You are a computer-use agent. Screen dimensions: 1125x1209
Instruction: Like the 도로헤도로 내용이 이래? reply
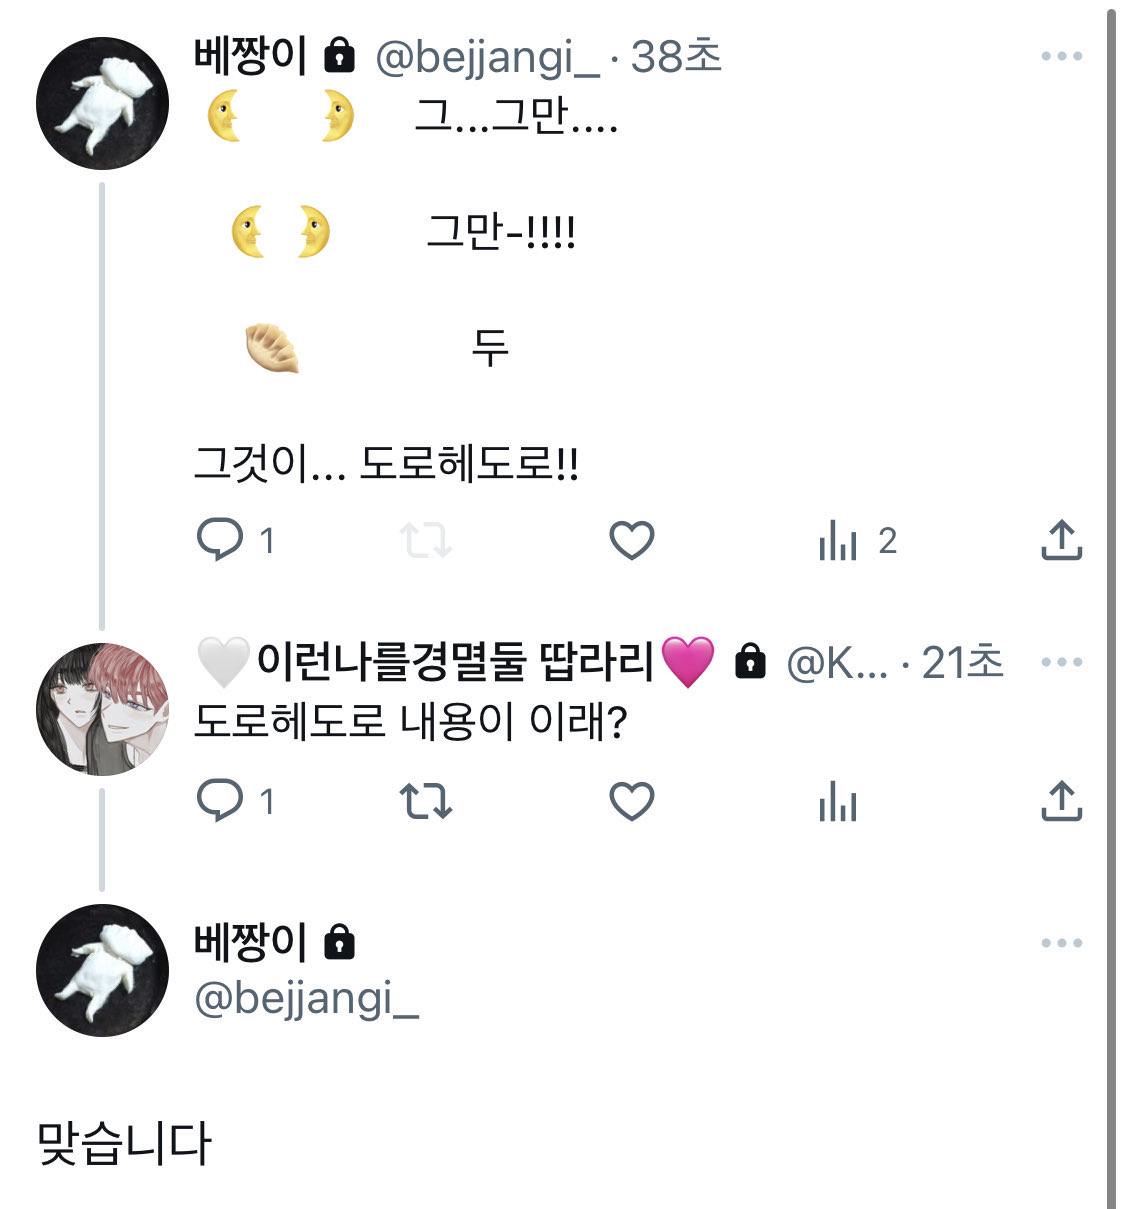click(x=631, y=801)
